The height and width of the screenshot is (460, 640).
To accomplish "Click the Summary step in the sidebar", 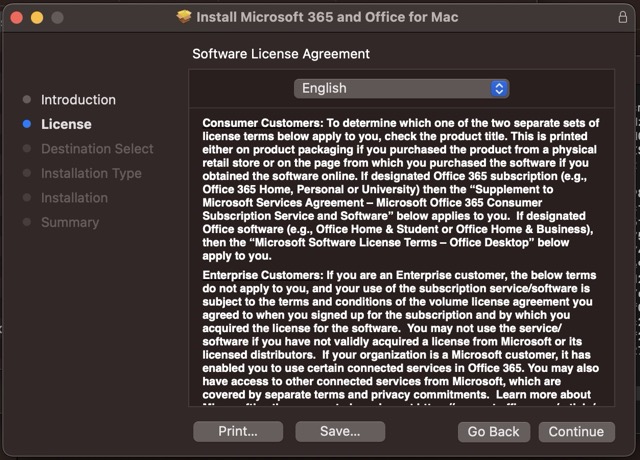I will (x=70, y=222).
